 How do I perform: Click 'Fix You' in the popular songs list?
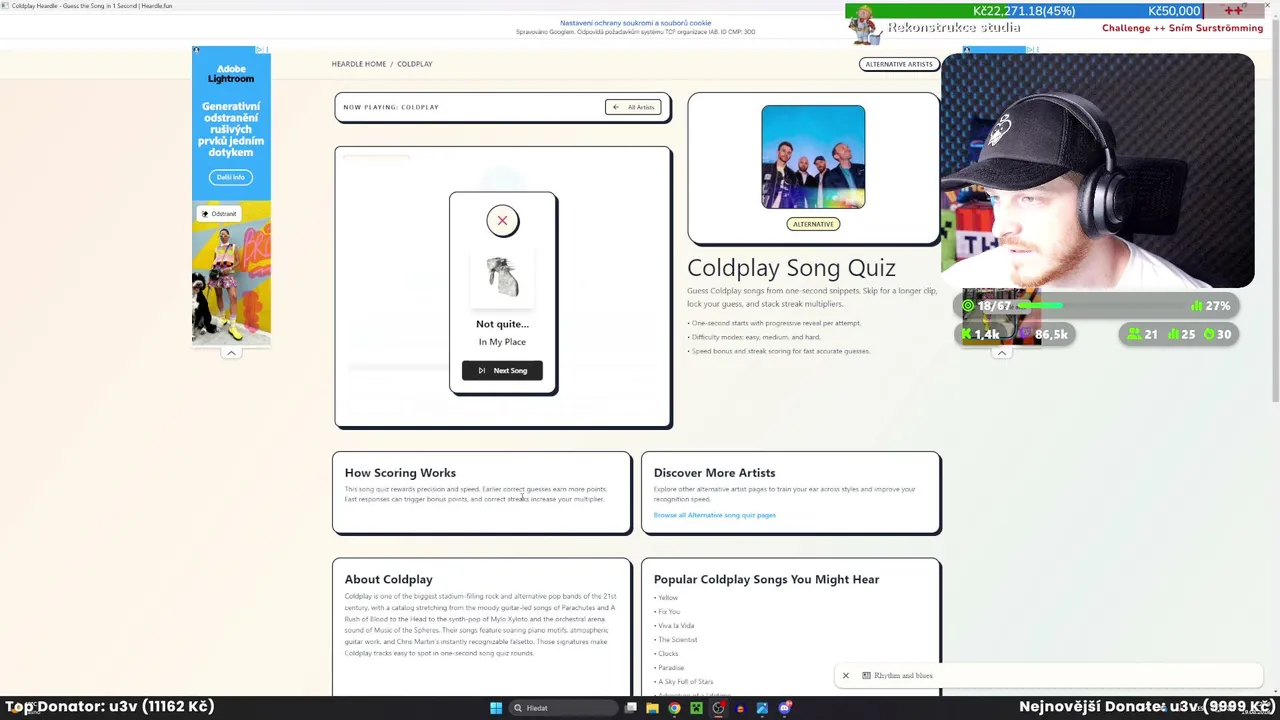[x=669, y=612]
